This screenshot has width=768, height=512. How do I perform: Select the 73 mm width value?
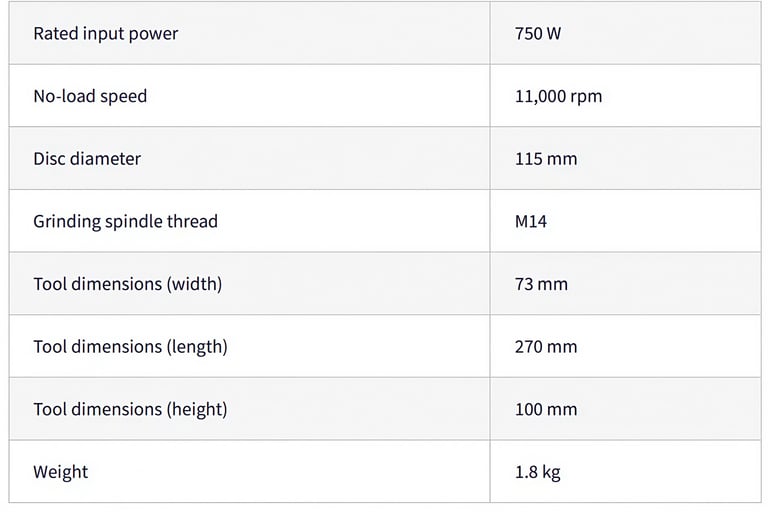[541, 284]
